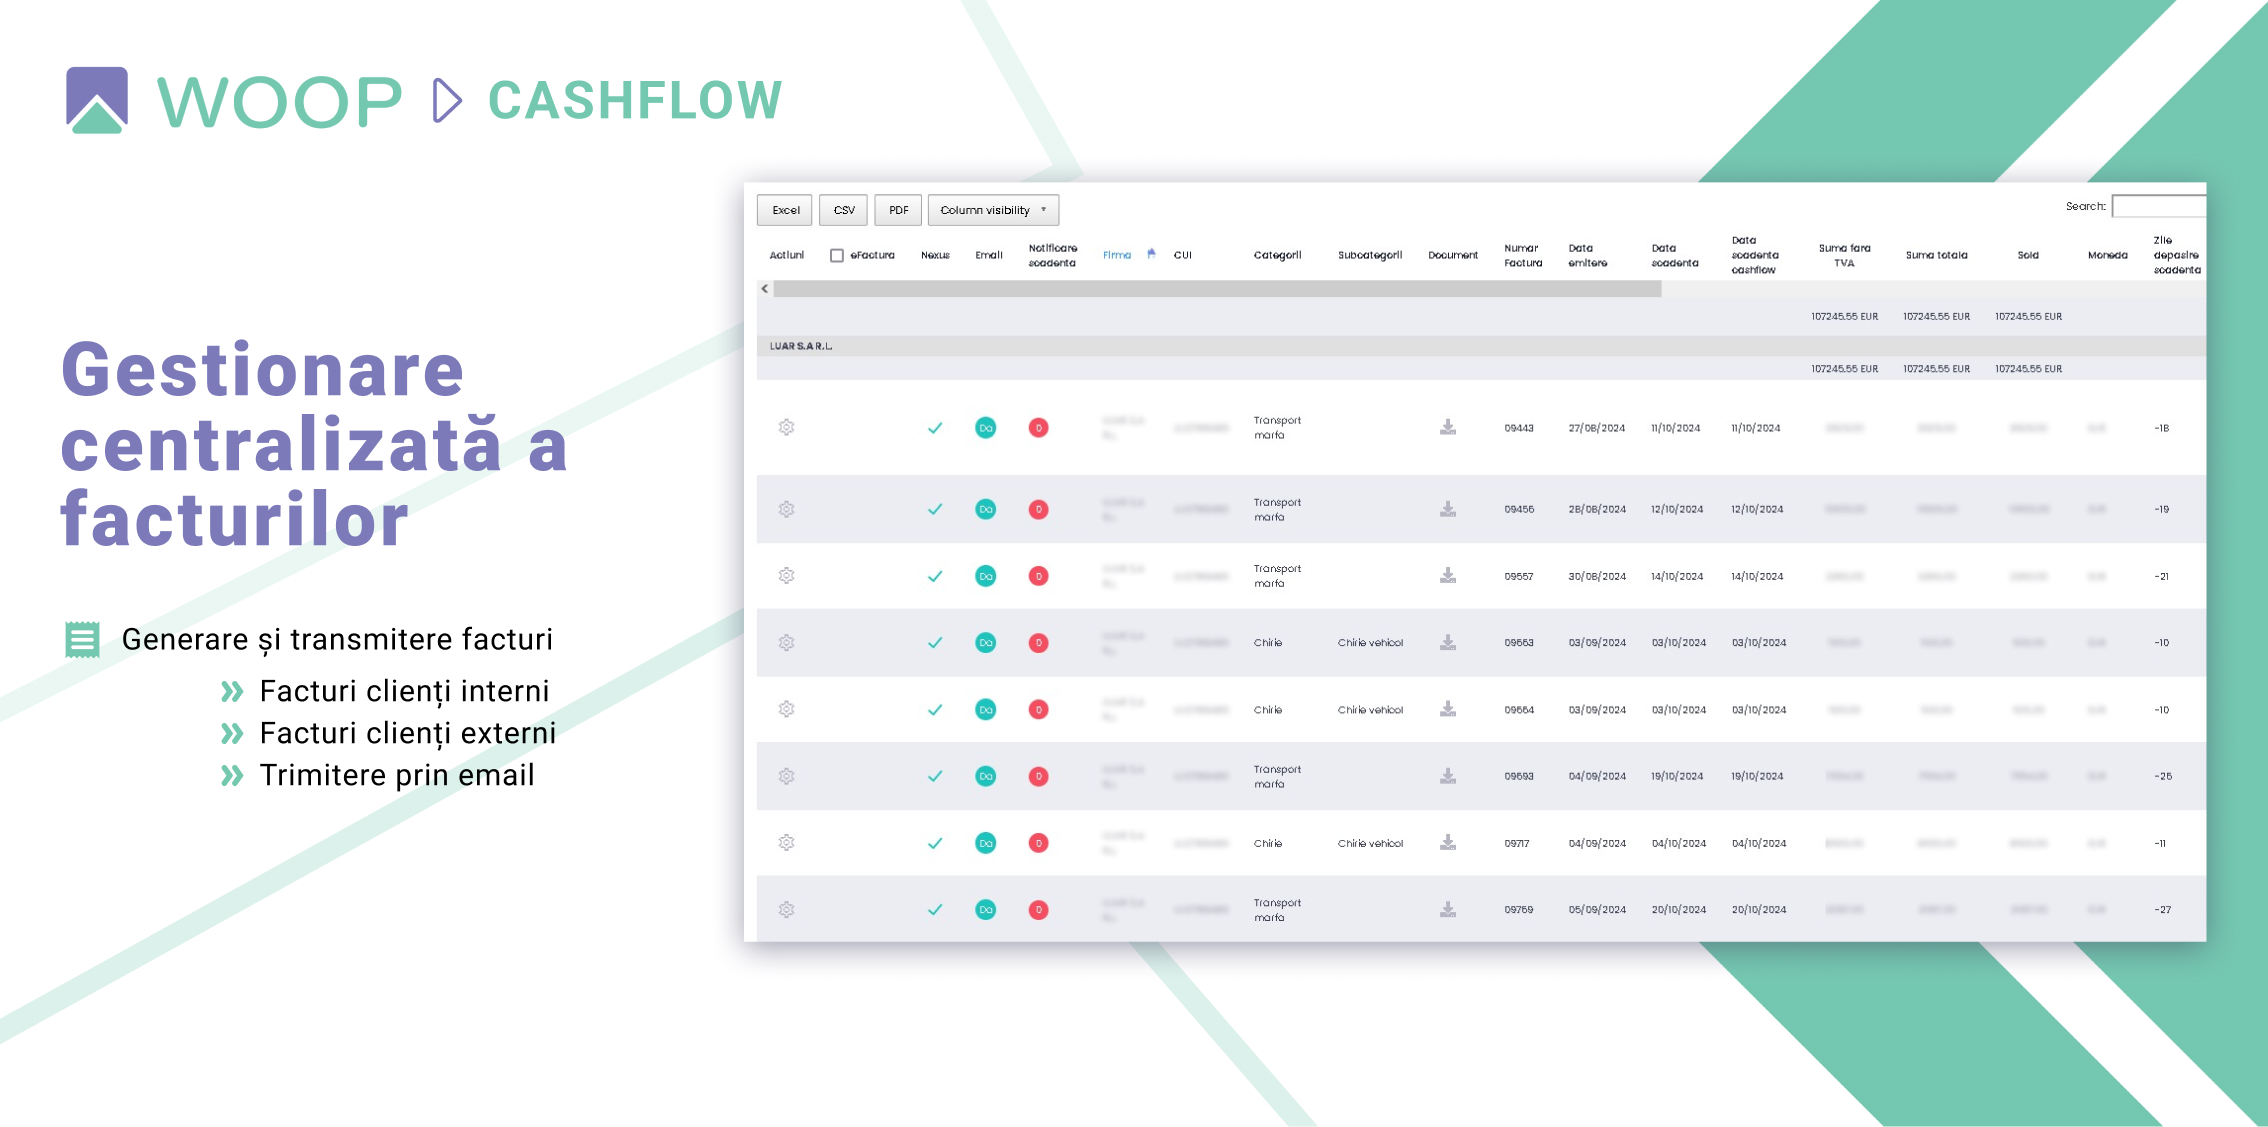This screenshot has width=2268, height=1127.
Task: Open actions gear for invoice 09564
Action: pyautogui.click(x=787, y=709)
